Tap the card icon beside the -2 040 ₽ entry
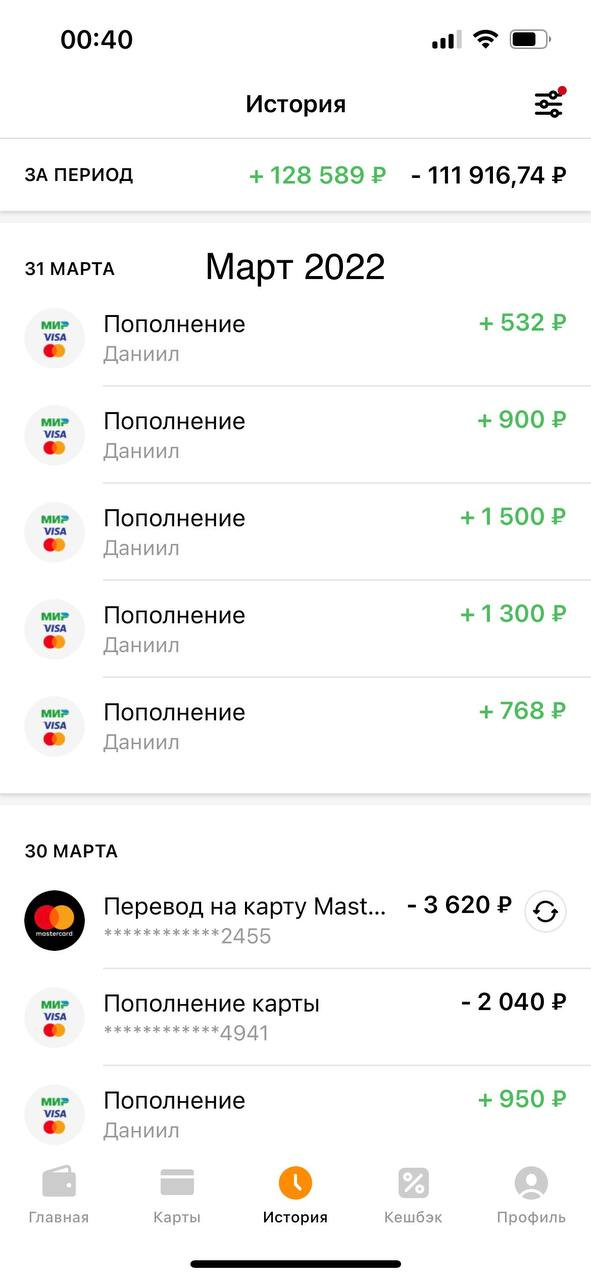Image resolution: width=591 pixels, height=1280 pixels. 54,1017
